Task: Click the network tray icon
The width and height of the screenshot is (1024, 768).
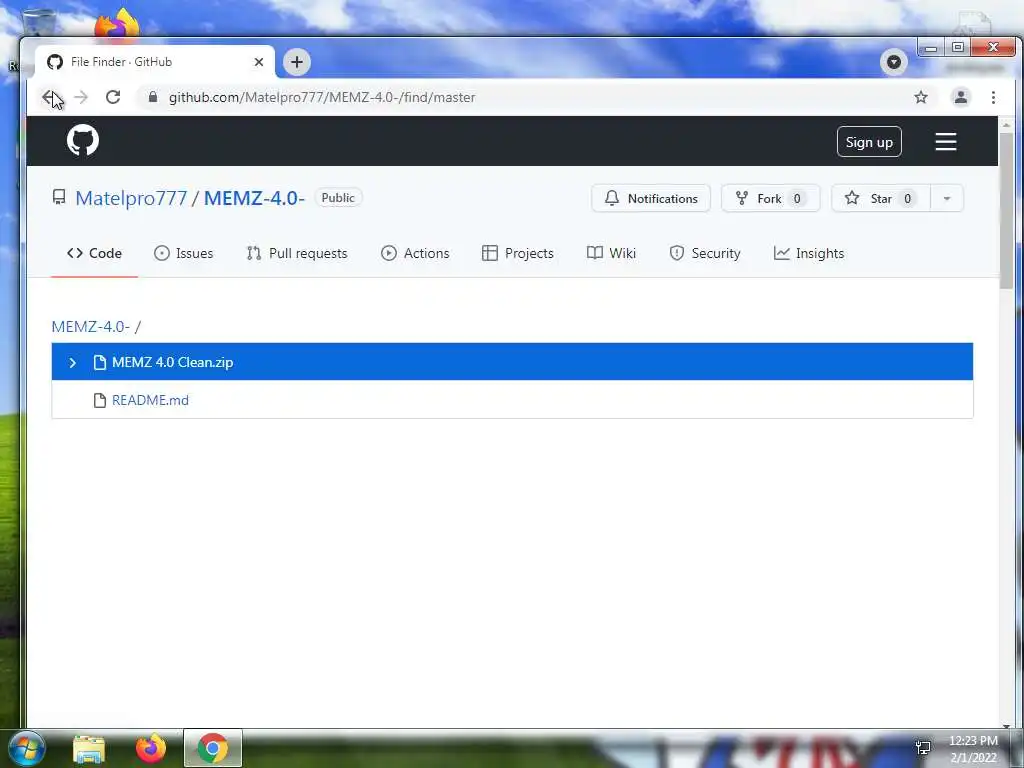Action: pos(923,748)
